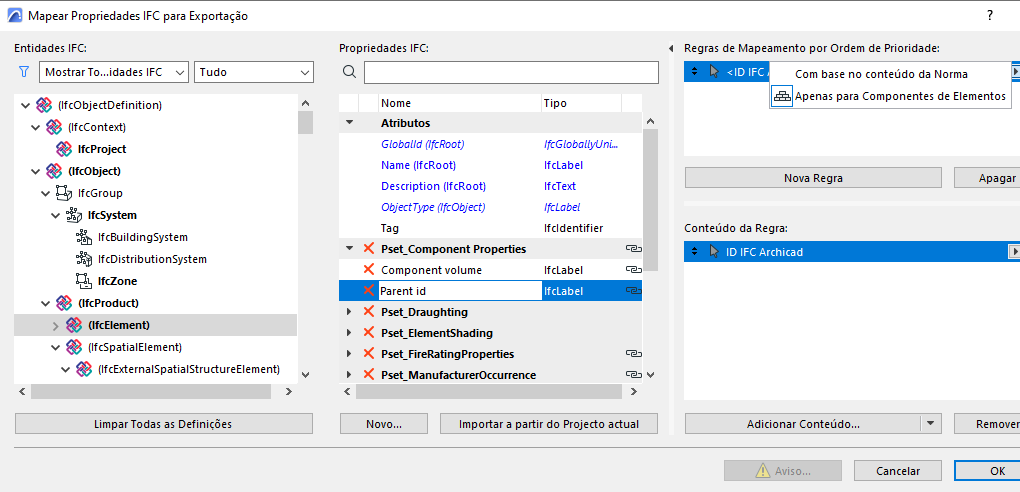1020x492 pixels.
Task: Click the help question mark icon
Action: coord(990,16)
